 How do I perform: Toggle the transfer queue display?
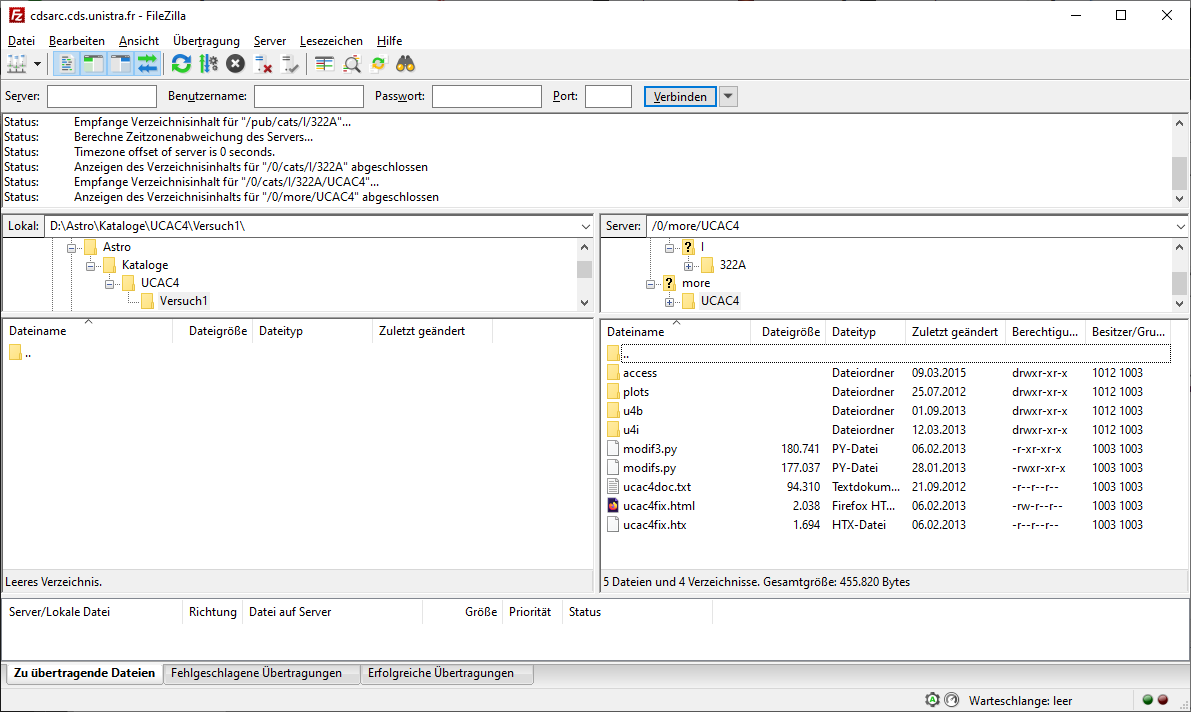147,65
